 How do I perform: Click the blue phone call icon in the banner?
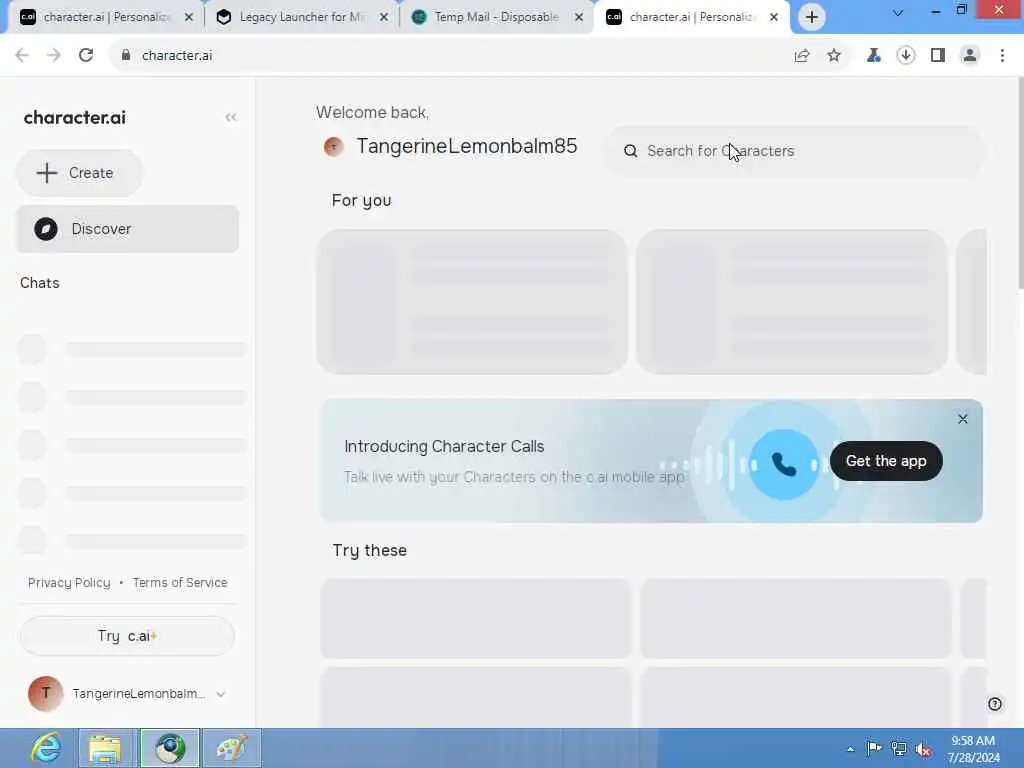[x=784, y=464]
